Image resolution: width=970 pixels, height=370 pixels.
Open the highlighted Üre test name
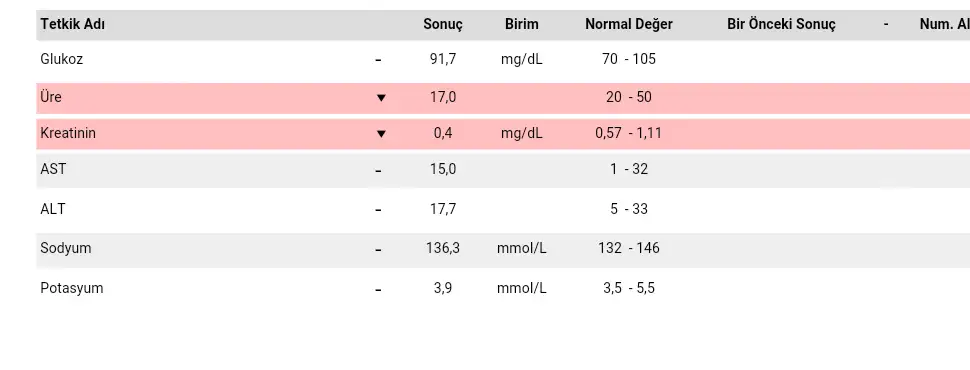click(51, 97)
